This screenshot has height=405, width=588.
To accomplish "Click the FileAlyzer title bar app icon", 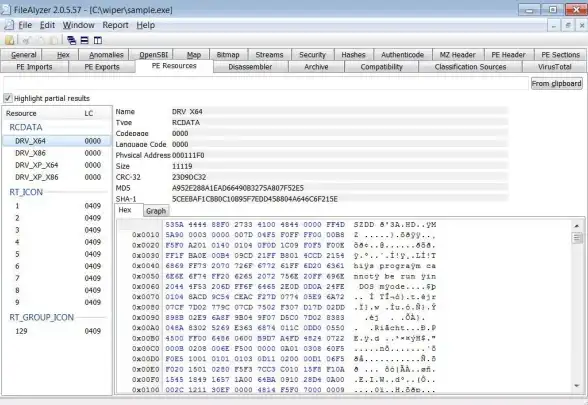I will pos(6,10).
